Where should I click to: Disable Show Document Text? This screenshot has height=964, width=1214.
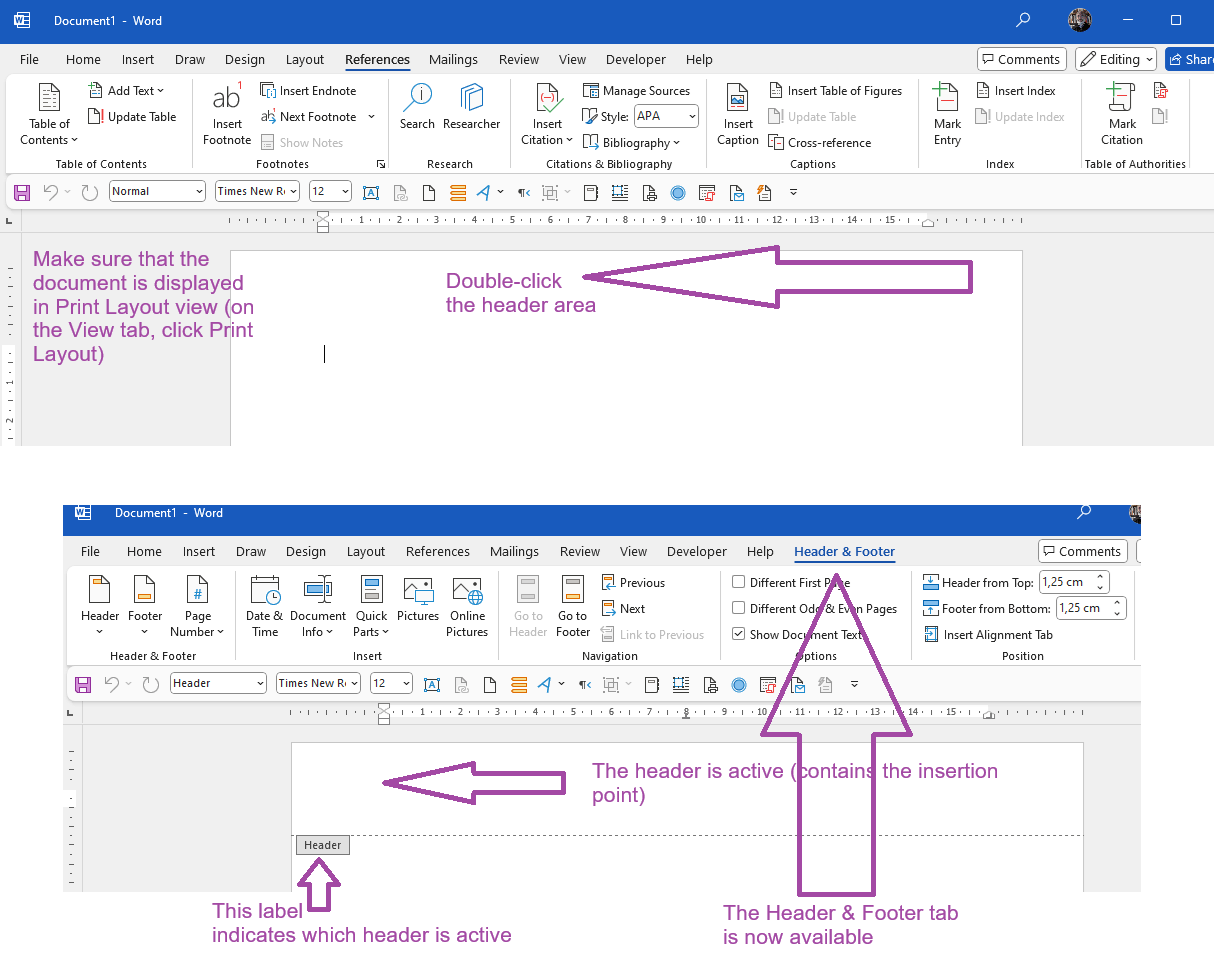pos(738,633)
